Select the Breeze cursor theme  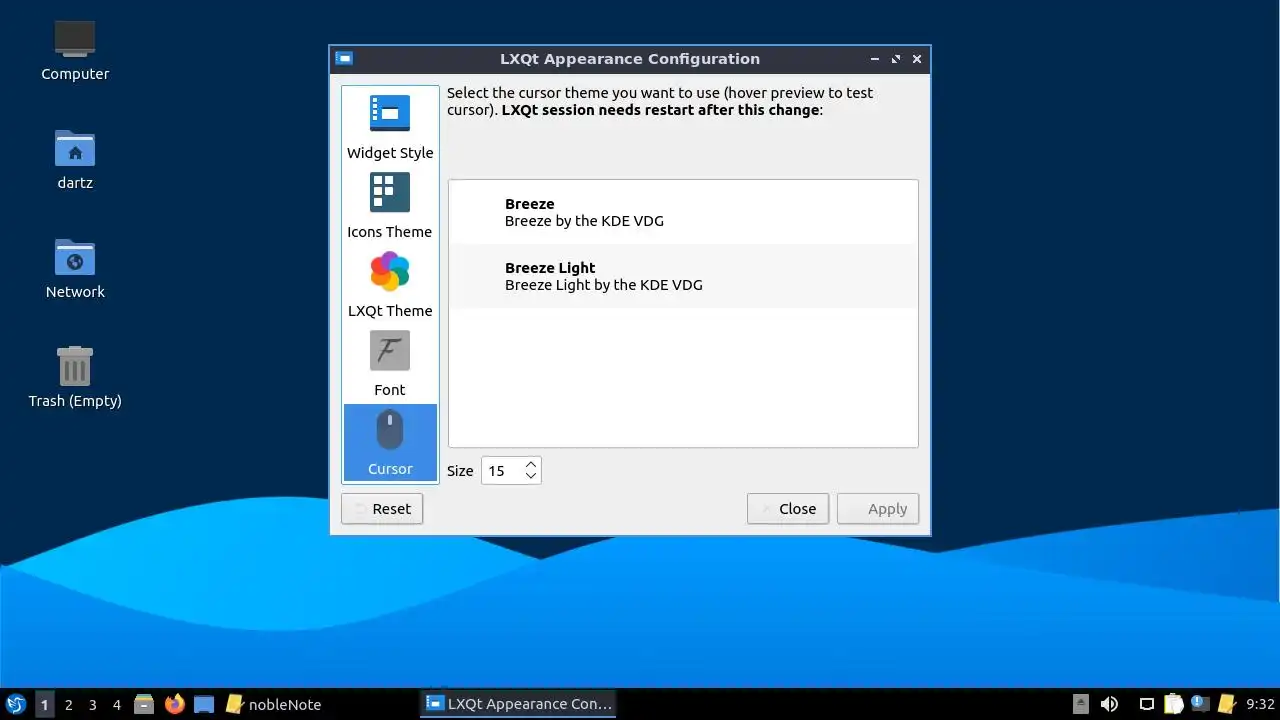click(x=683, y=212)
